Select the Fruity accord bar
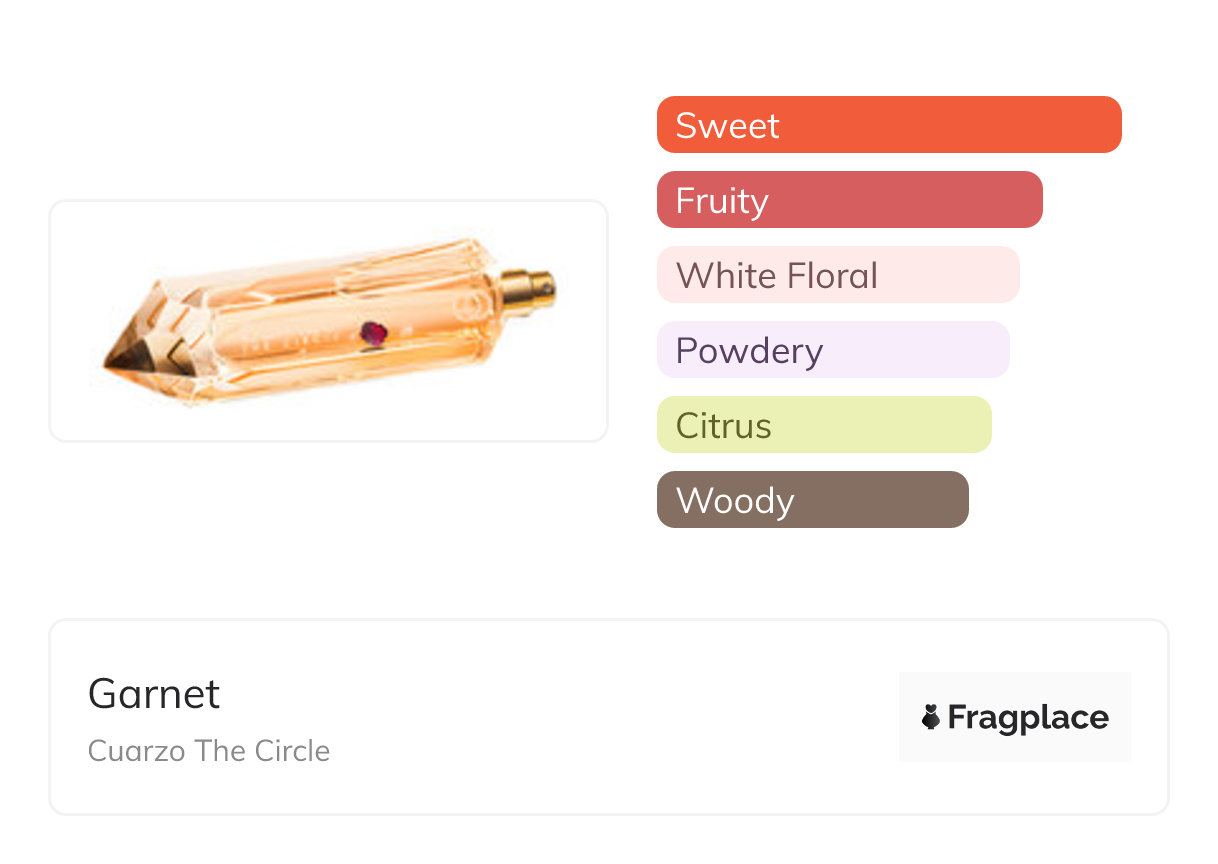The width and height of the screenshot is (1218, 864). pyautogui.click(x=849, y=200)
